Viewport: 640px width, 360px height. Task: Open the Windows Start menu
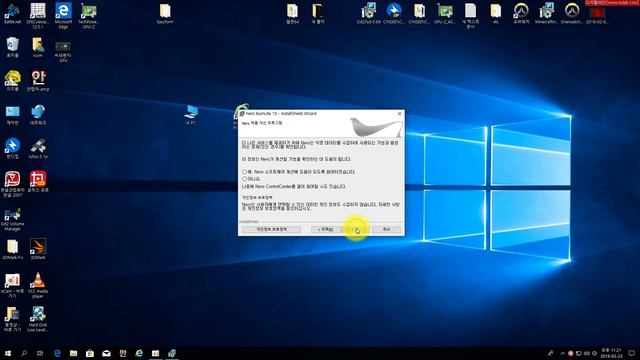click(x=8, y=353)
